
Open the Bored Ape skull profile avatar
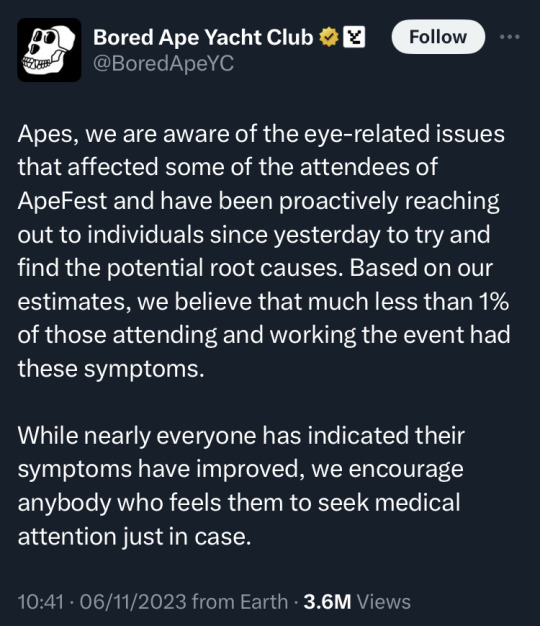pyautogui.click(x=49, y=50)
